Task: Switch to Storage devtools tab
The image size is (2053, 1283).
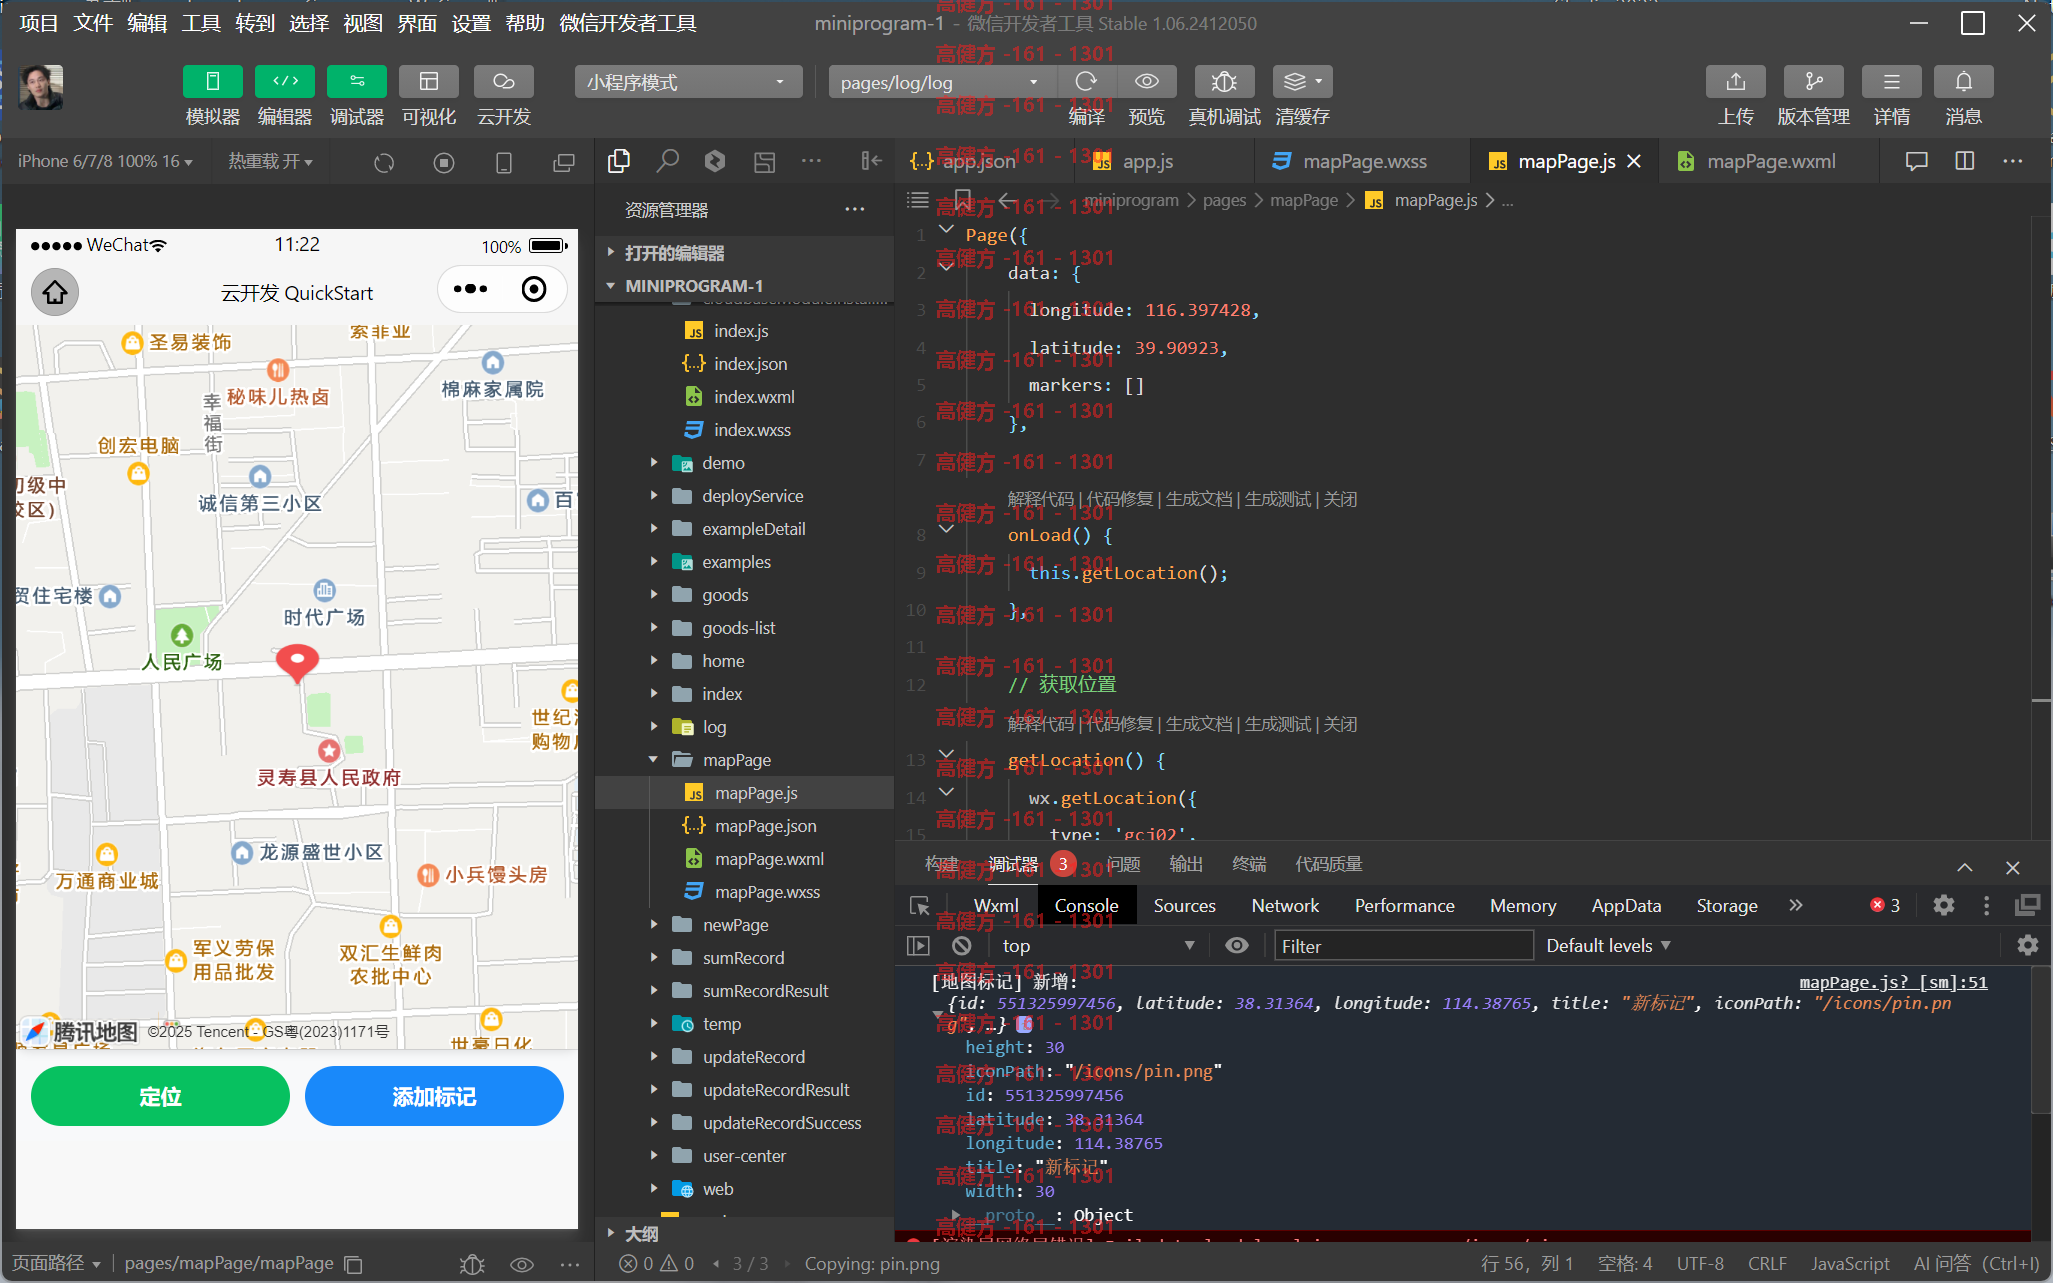Action: coord(1727,905)
